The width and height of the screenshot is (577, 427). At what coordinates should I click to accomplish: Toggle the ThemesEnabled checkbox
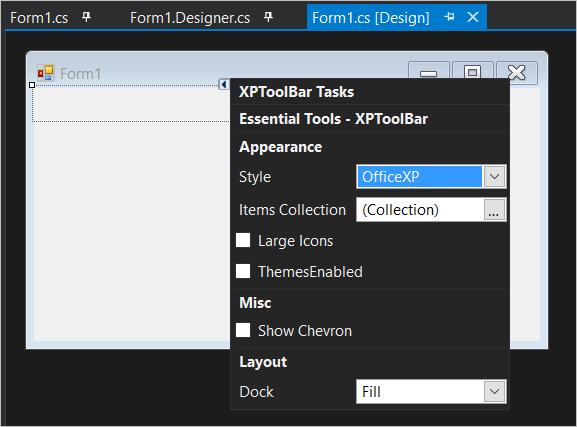pyautogui.click(x=243, y=271)
